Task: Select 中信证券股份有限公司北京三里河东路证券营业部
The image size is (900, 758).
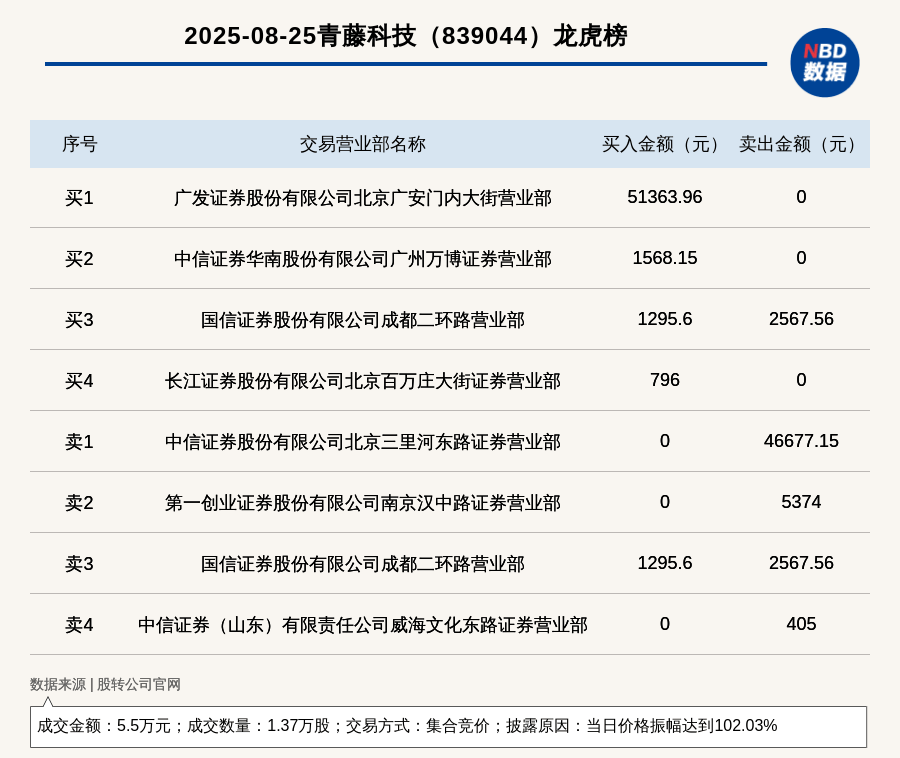Action: pos(363,442)
